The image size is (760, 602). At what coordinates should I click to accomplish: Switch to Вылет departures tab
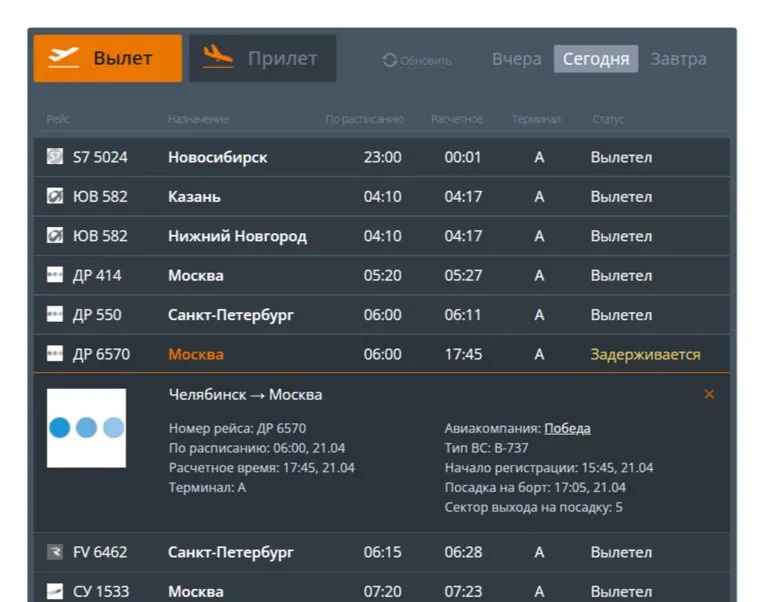[x=108, y=58]
